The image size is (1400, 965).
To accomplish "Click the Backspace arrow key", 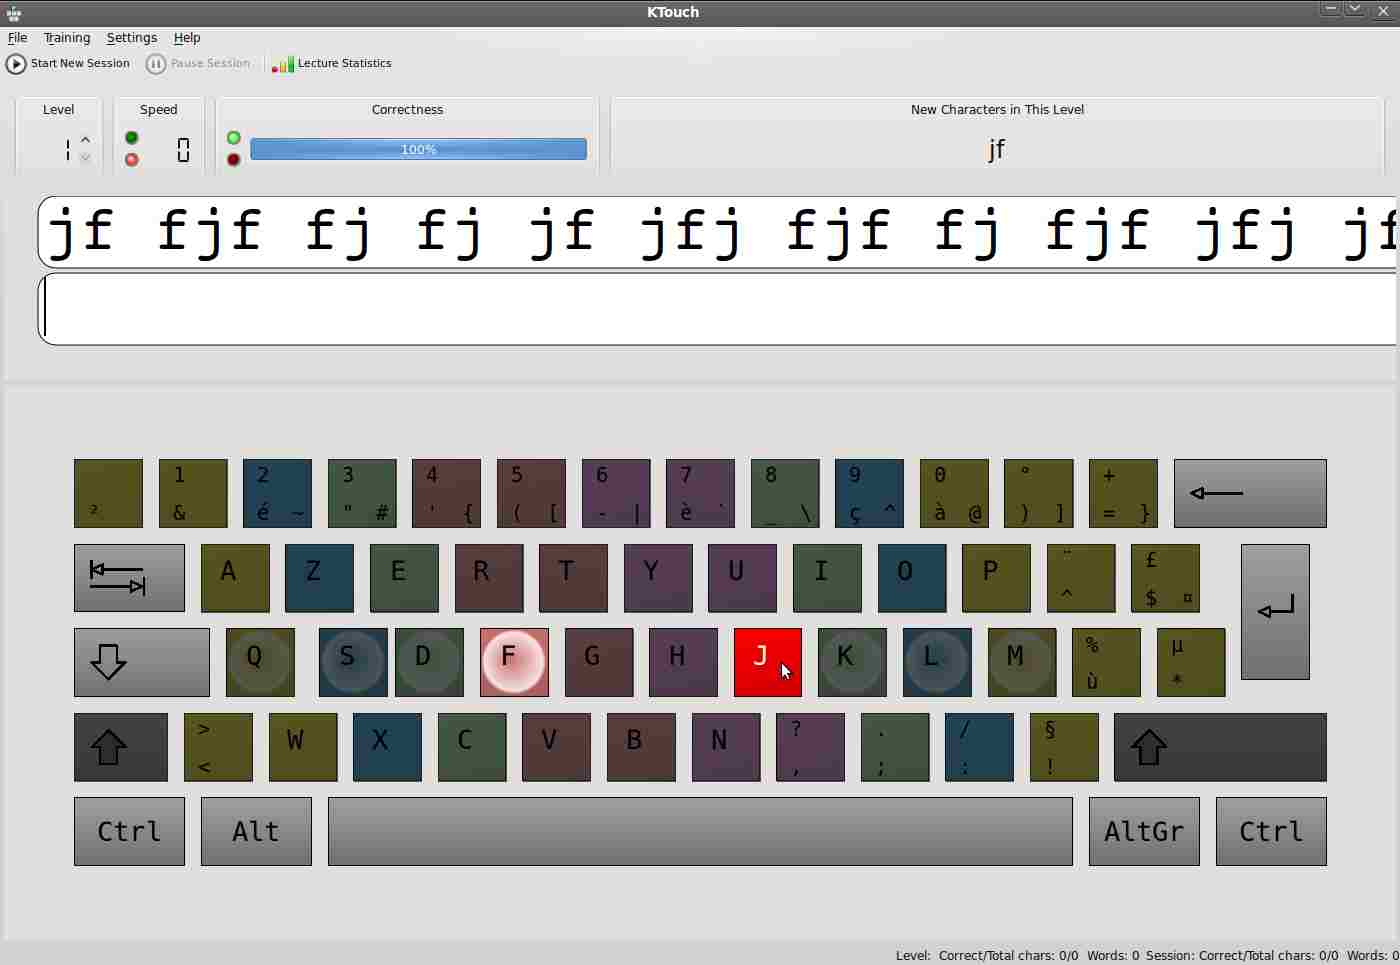I will click(1250, 493).
